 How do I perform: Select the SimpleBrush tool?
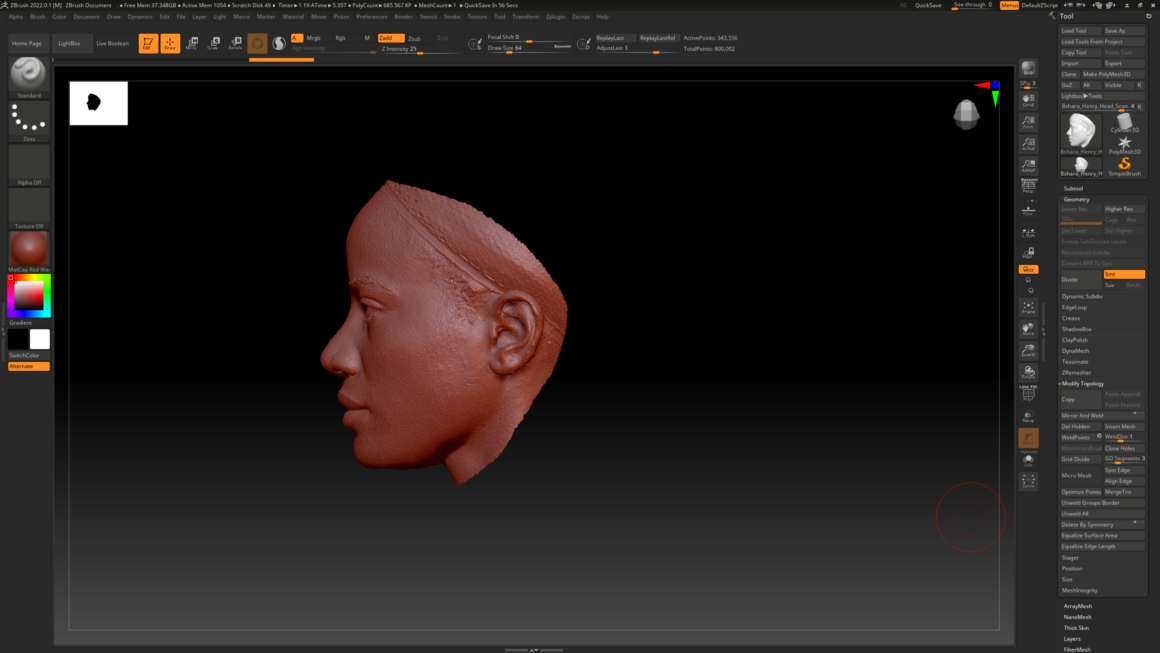(1124, 166)
